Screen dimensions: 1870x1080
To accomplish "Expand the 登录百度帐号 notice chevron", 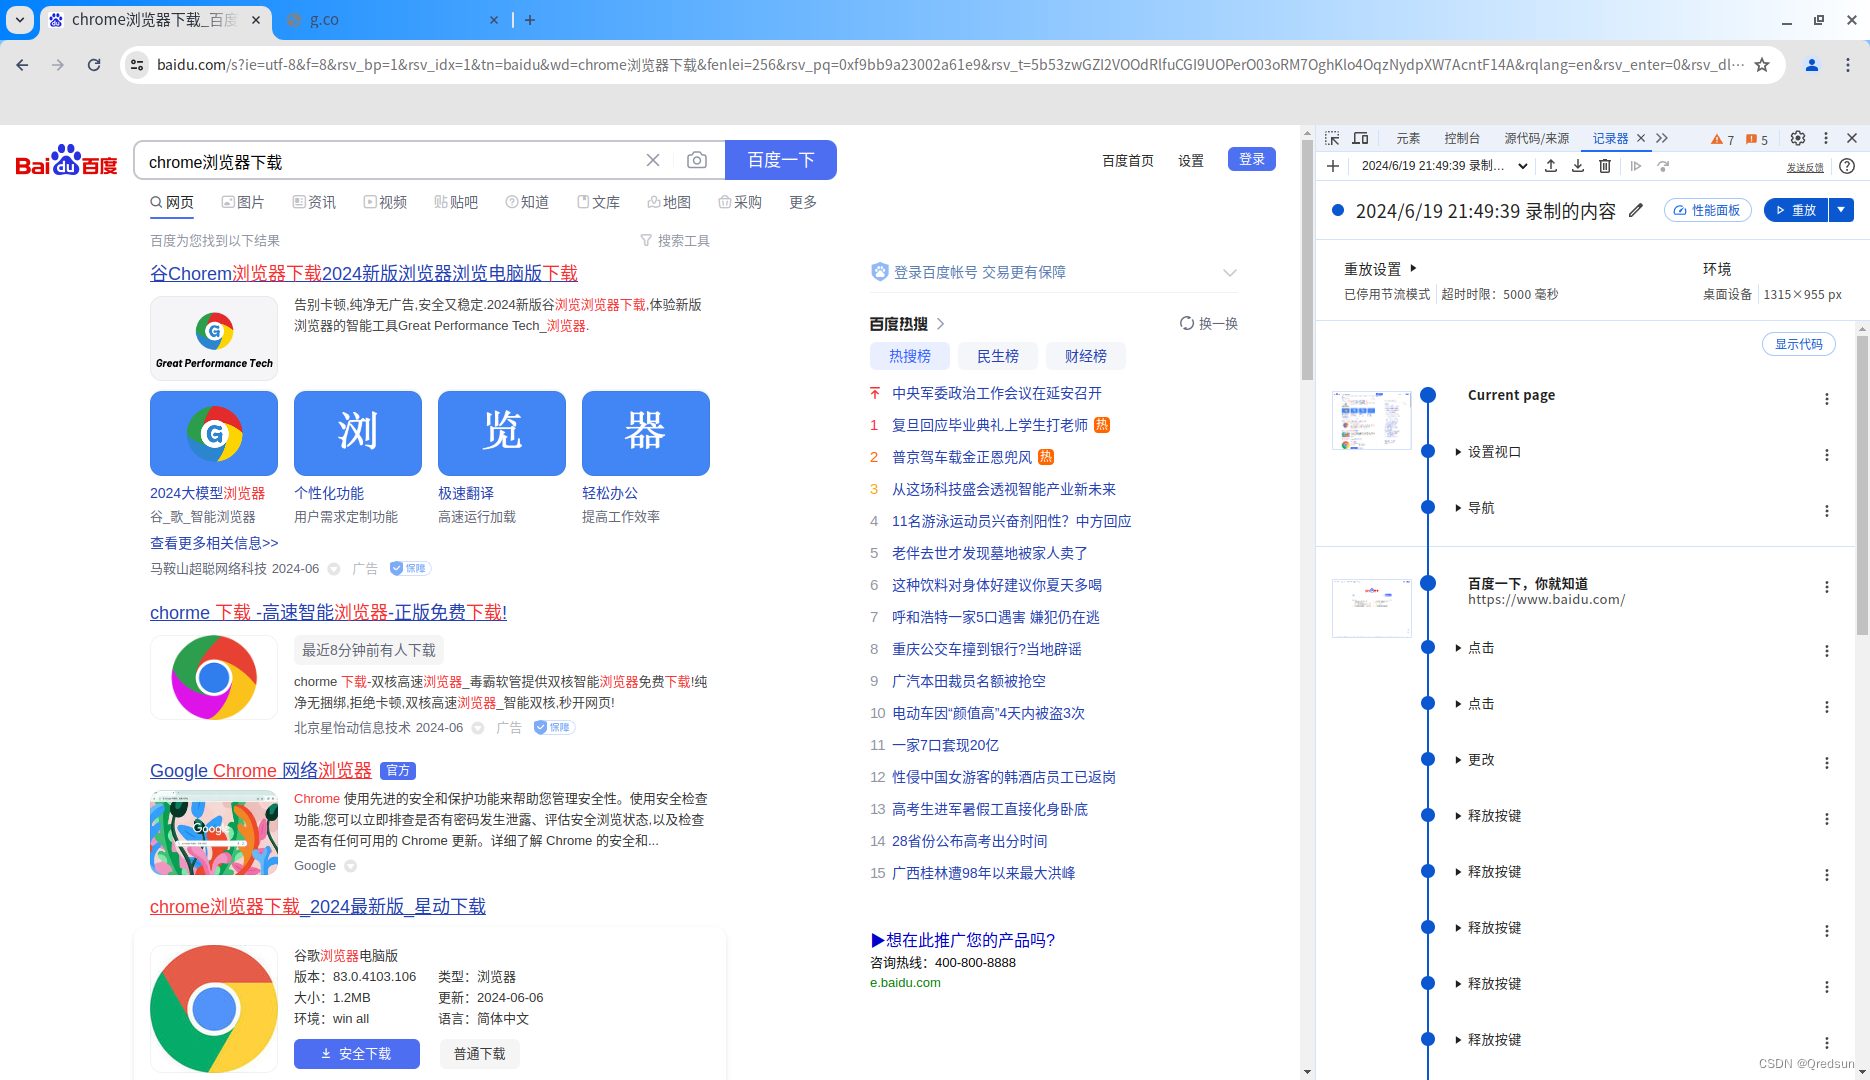I will pyautogui.click(x=1230, y=272).
